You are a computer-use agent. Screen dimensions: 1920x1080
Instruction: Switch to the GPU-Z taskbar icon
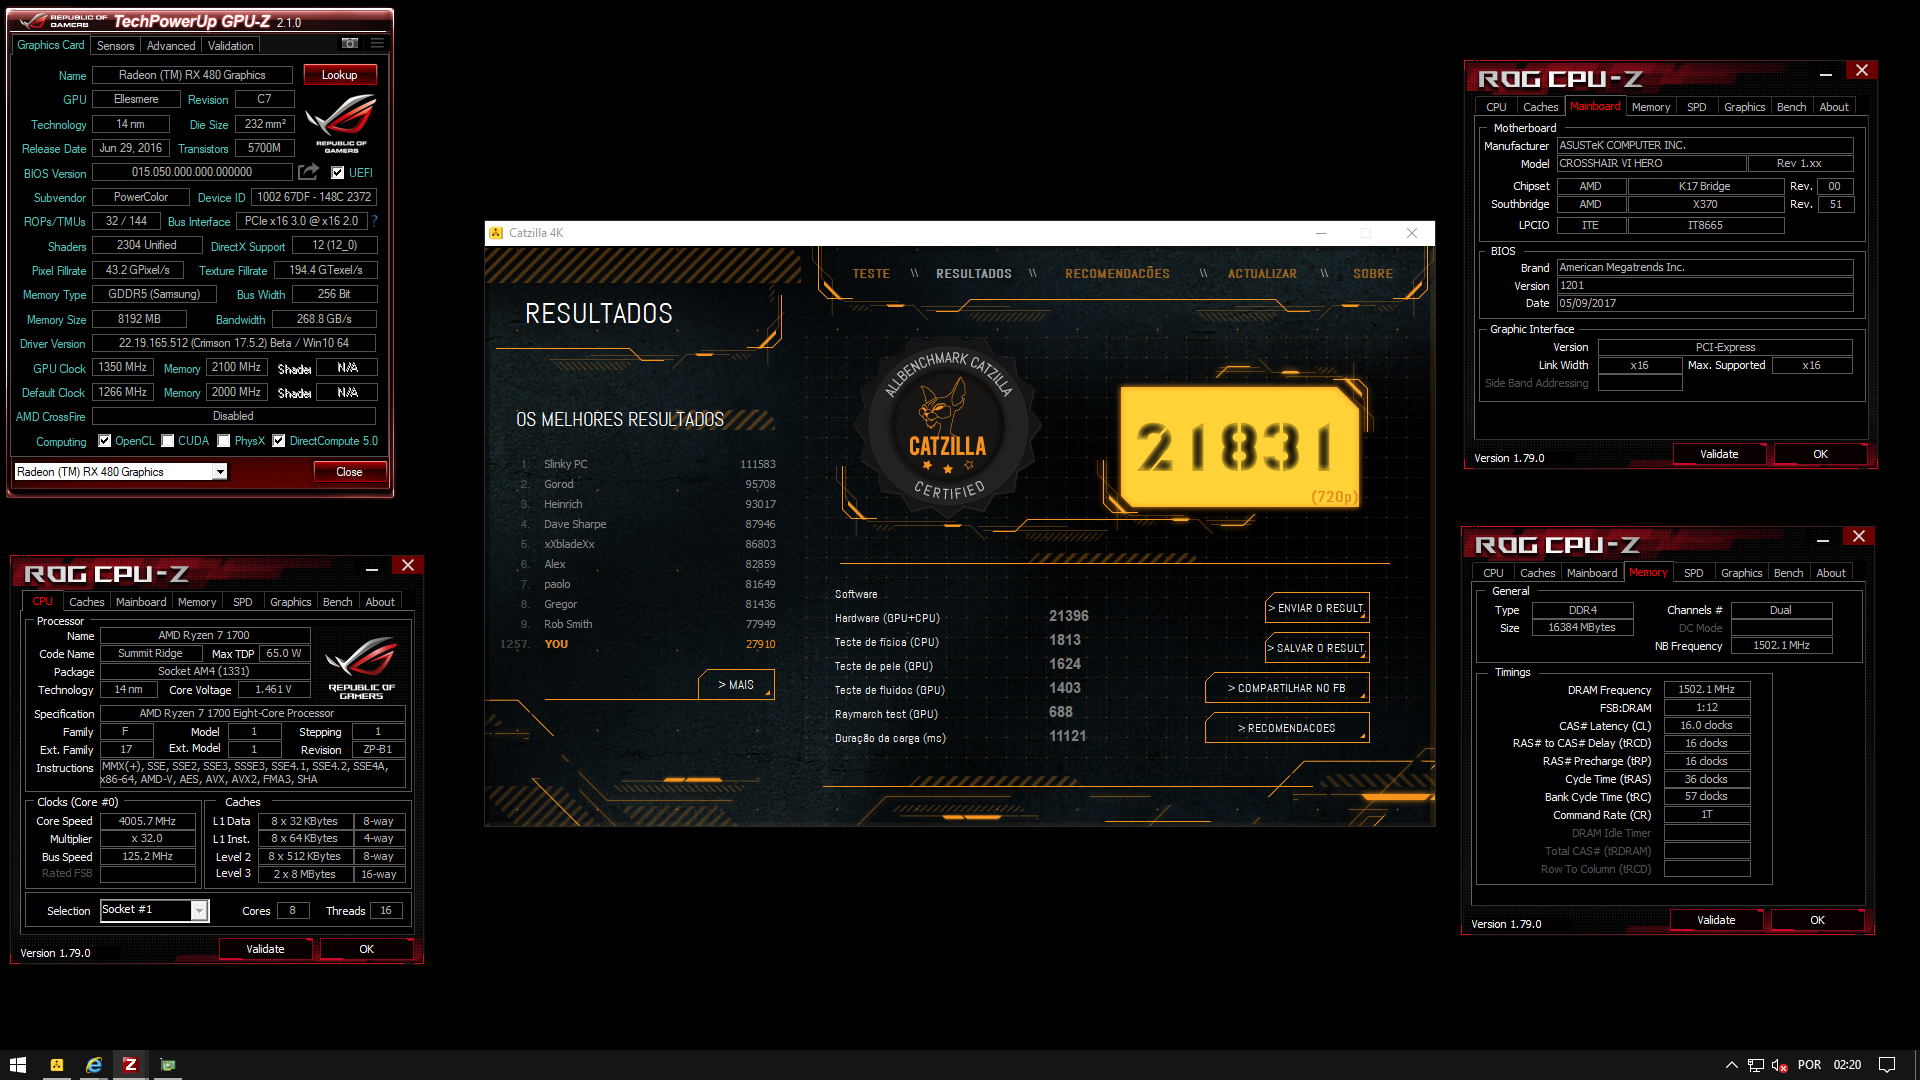[168, 1065]
